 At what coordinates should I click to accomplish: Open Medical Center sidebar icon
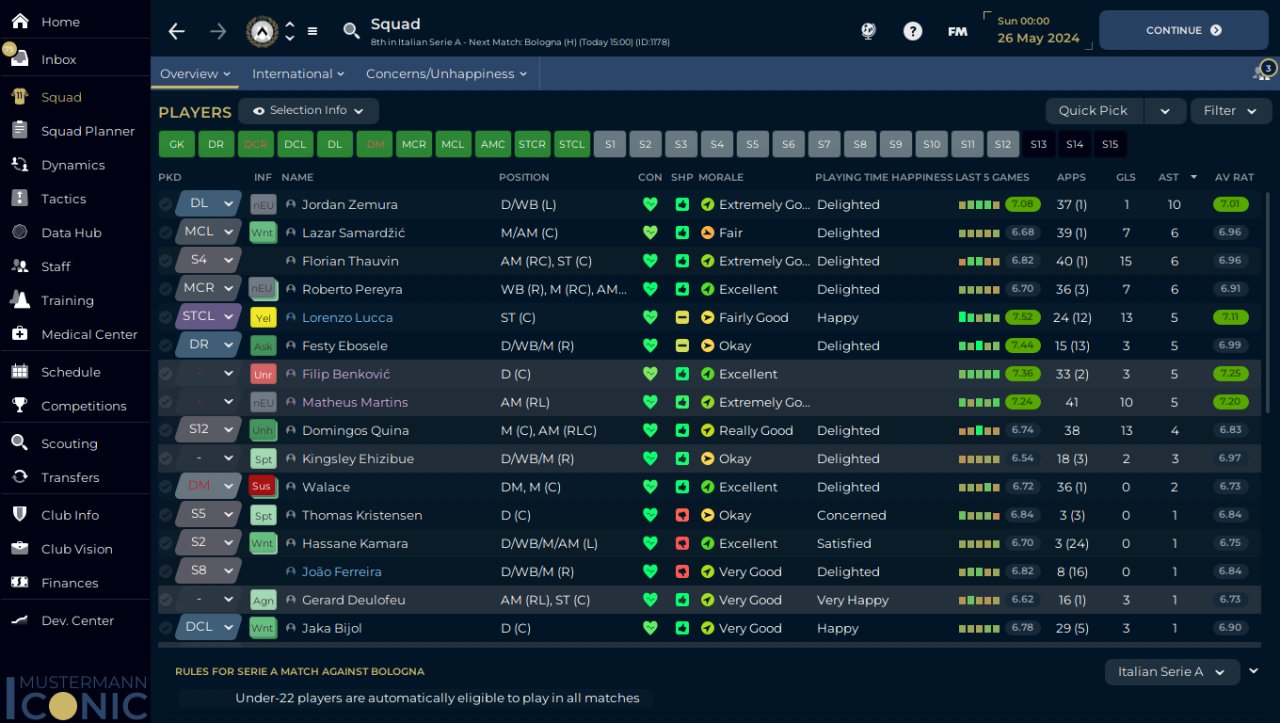coord(19,334)
